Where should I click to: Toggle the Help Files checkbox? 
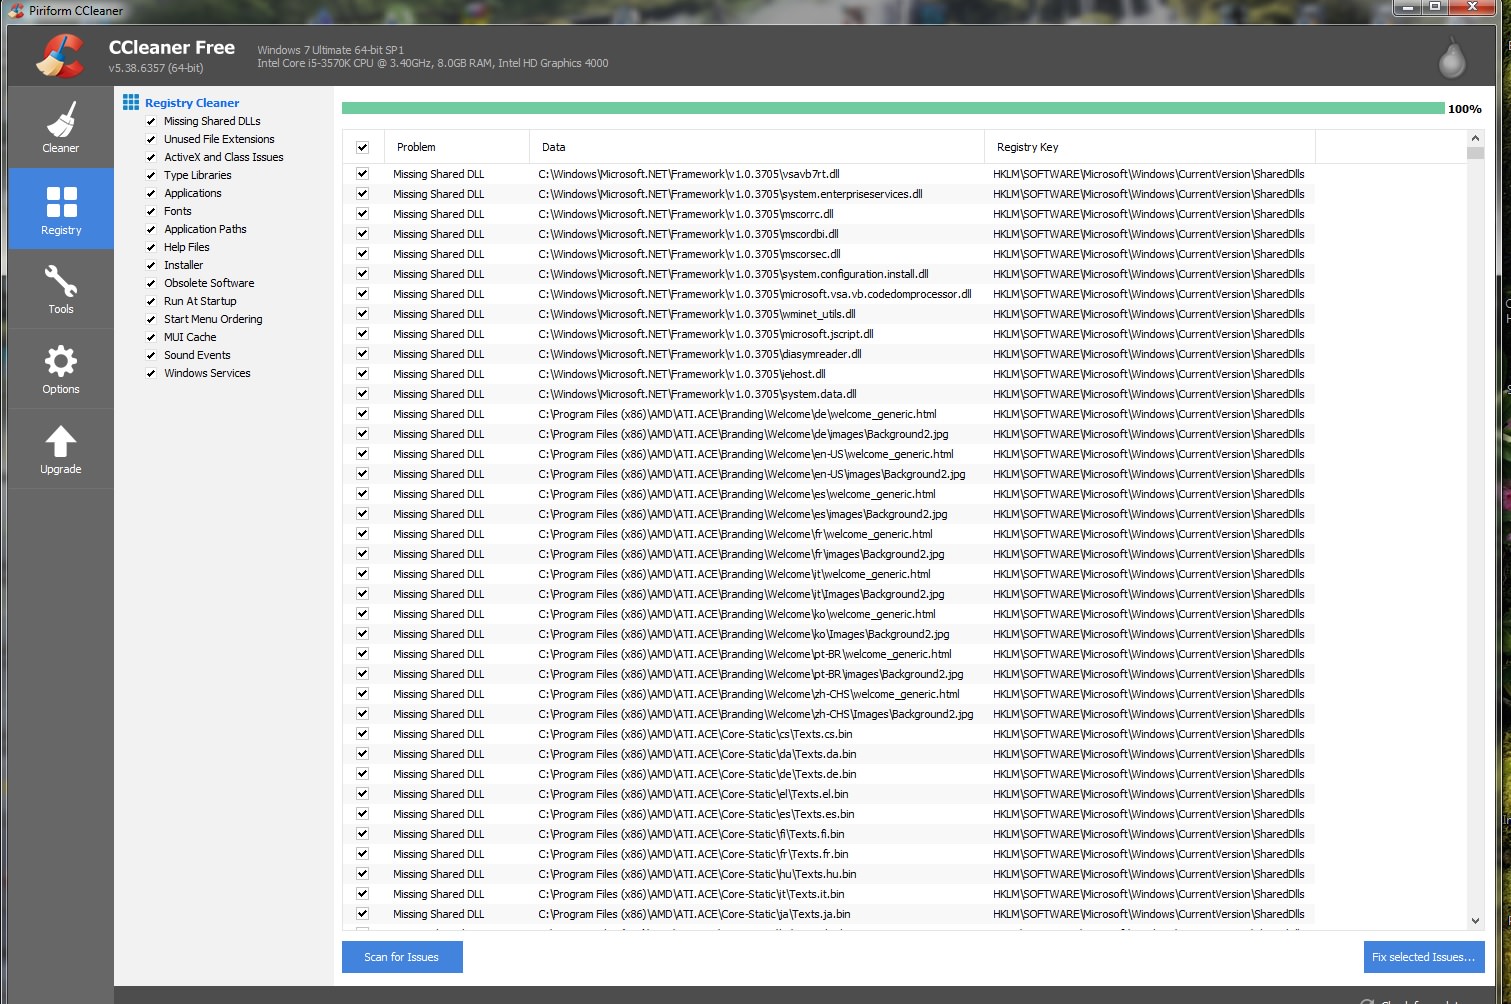pos(151,248)
